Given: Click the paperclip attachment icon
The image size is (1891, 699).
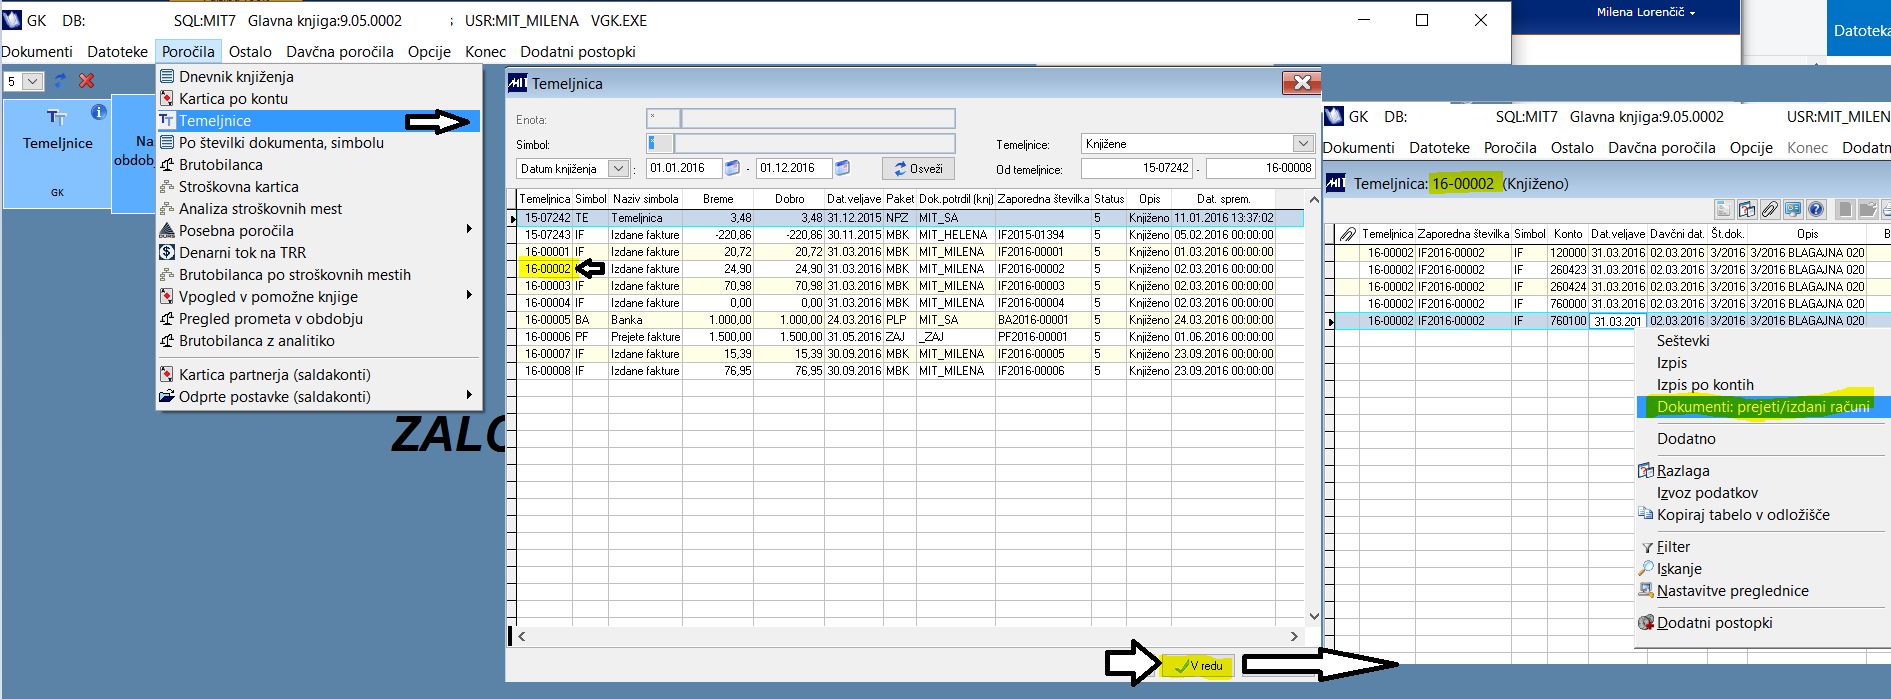Looking at the screenshot, I should point(1770,209).
